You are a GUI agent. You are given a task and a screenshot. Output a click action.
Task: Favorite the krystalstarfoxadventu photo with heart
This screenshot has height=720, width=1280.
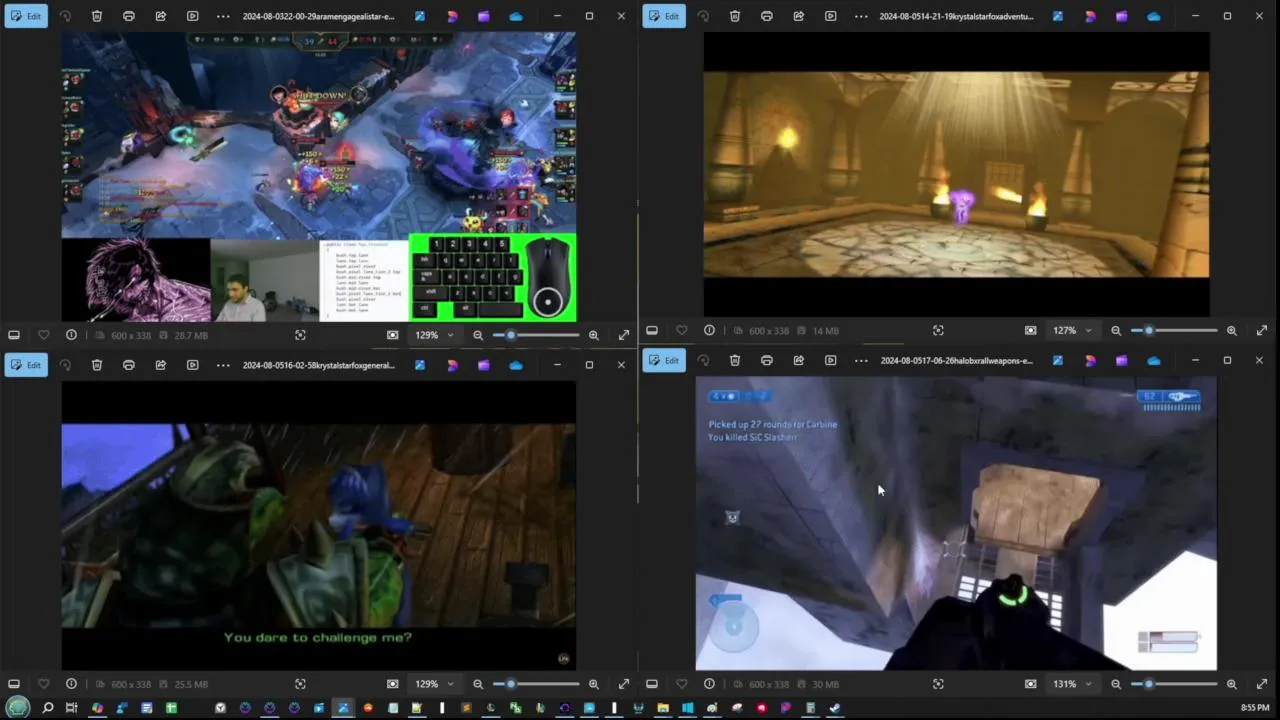pos(681,330)
